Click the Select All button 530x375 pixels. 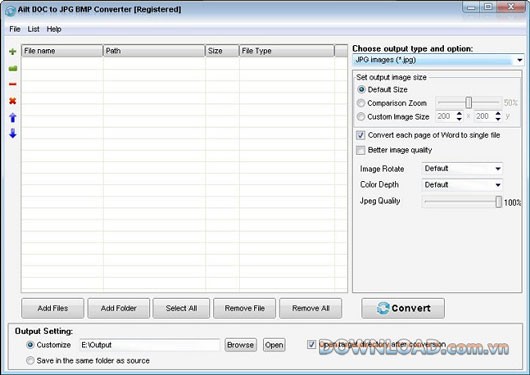(x=181, y=308)
